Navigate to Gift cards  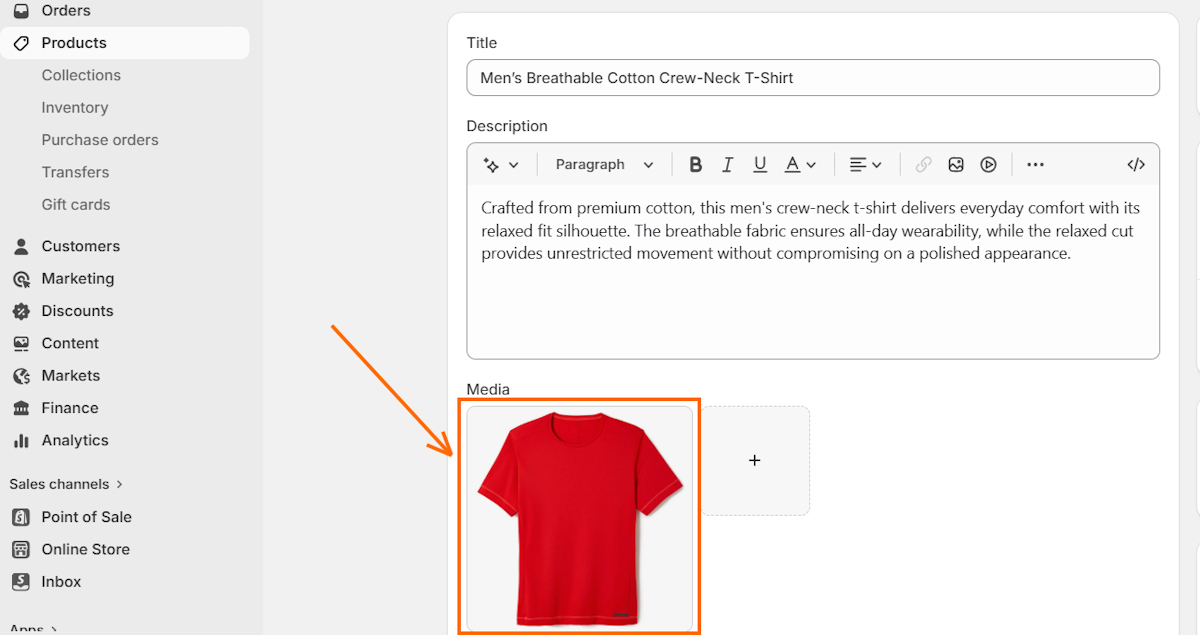click(x=75, y=203)
